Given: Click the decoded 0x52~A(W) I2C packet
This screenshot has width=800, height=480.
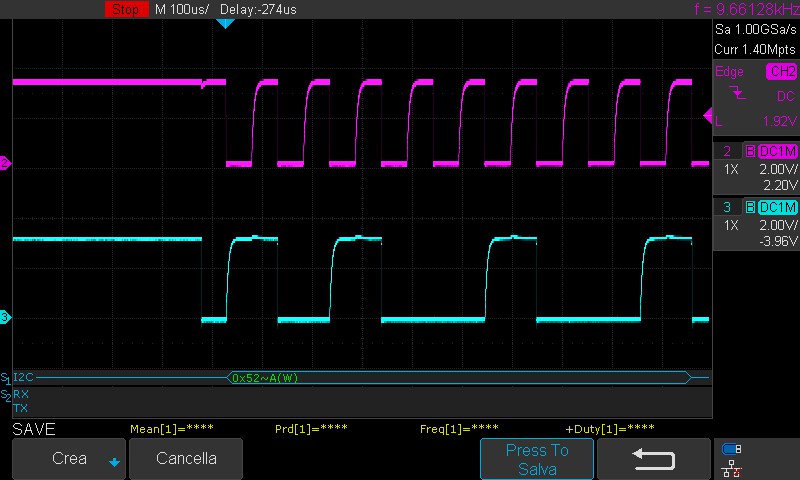Looking at the screenshot, I should coord(265,378).
